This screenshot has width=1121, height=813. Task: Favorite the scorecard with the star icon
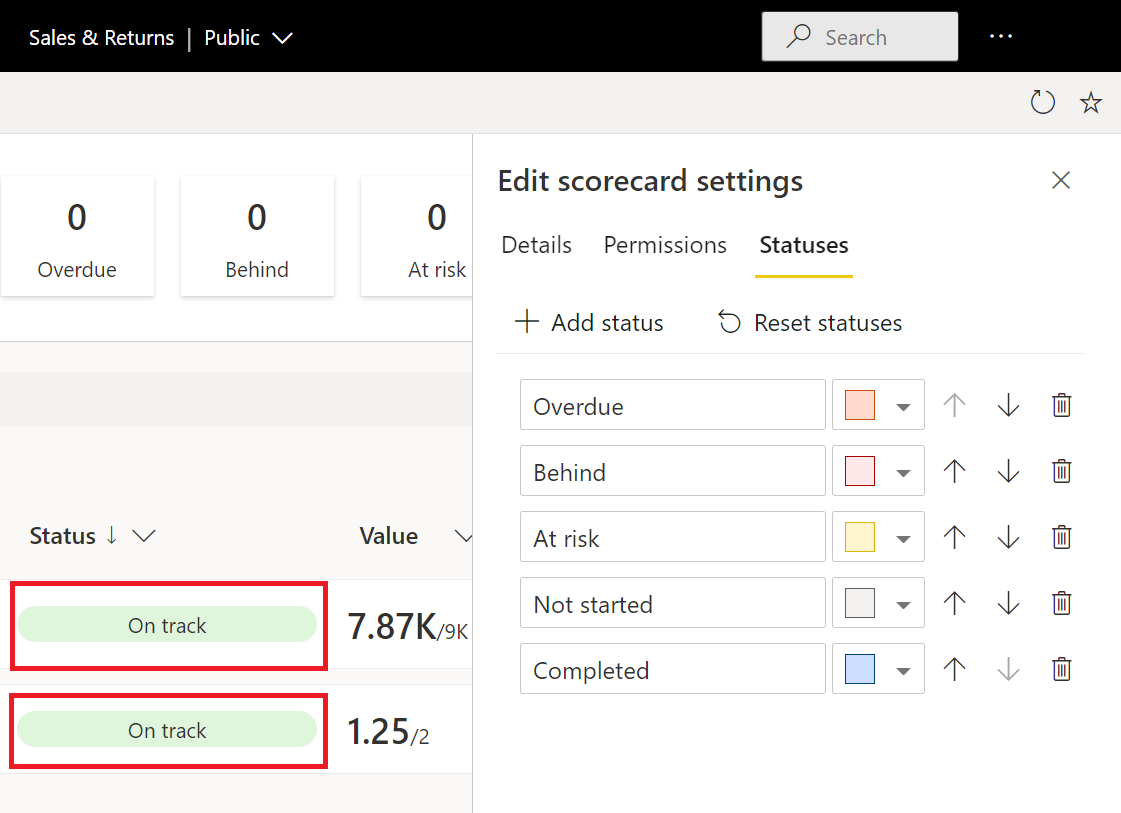(1090, 102)
